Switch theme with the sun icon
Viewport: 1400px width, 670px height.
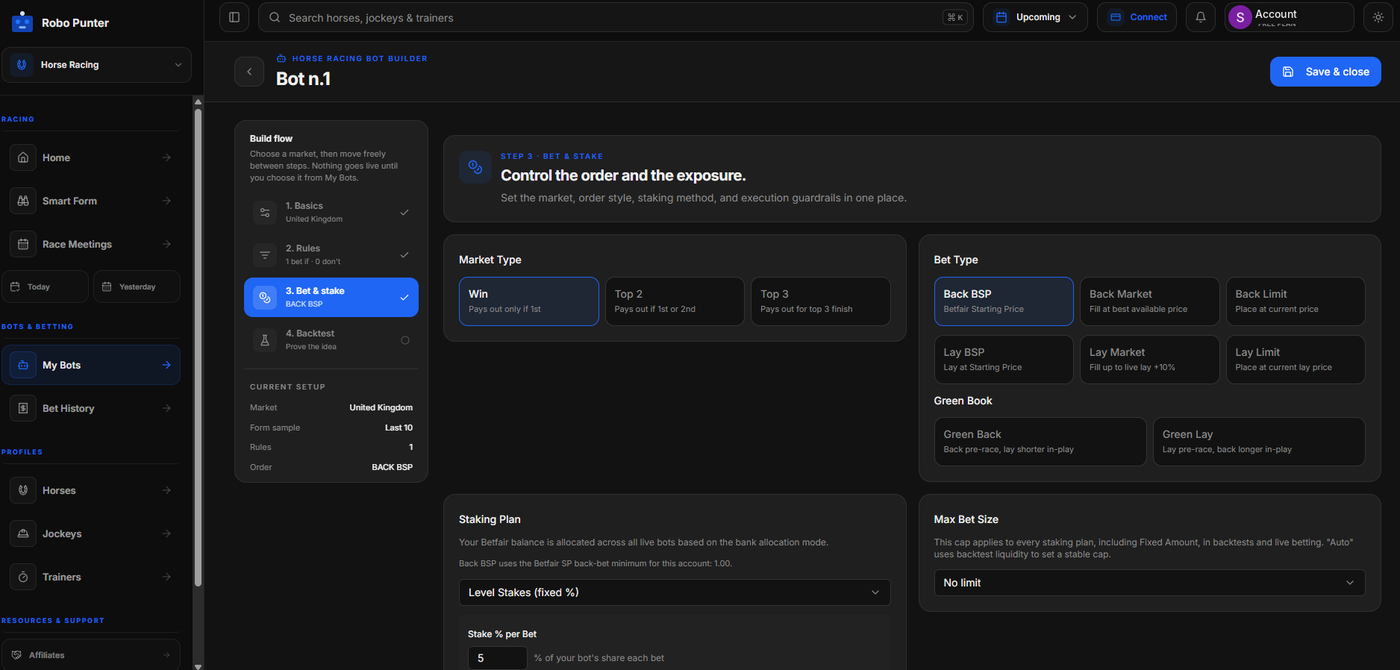tap(1378, 17)
